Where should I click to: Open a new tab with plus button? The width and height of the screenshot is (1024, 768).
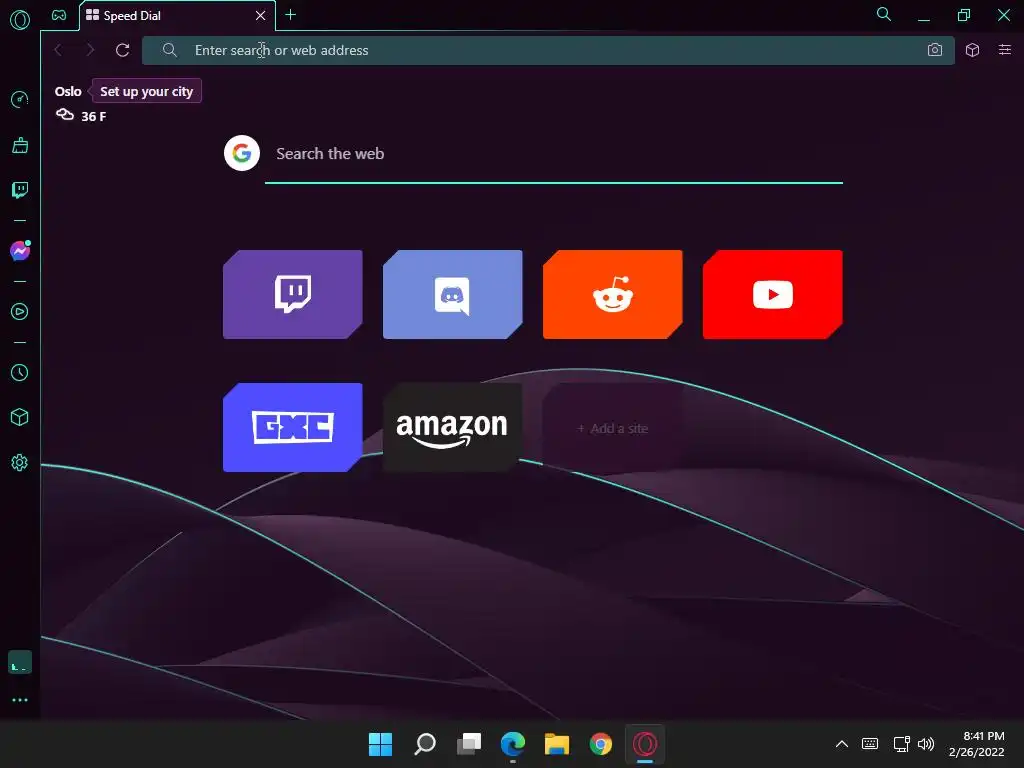tap(291, 14)
